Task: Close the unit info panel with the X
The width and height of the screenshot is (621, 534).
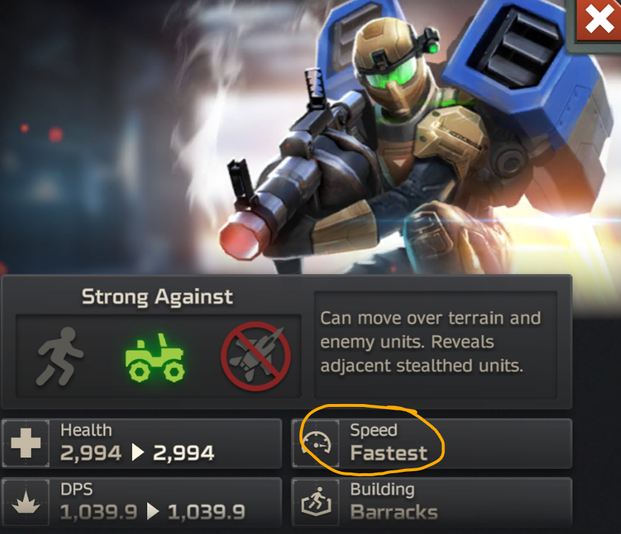Action: [599, 20]
